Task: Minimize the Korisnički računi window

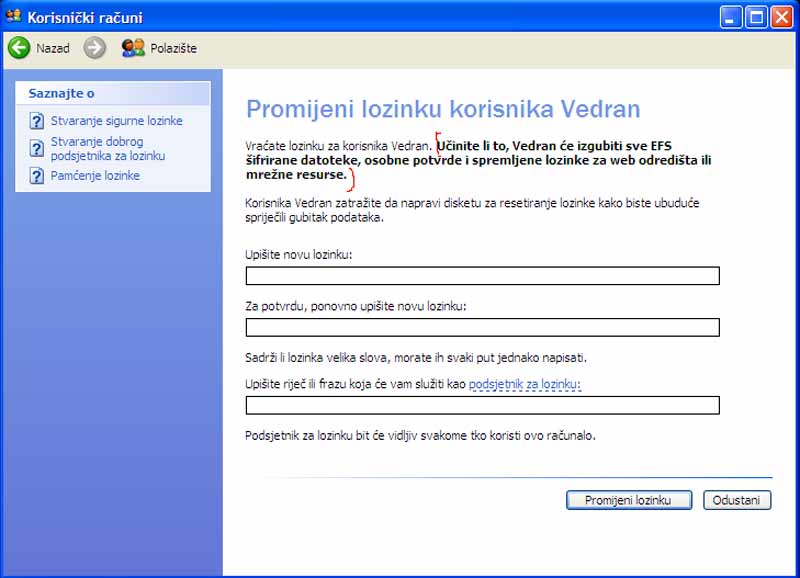Action: (x=732, y=16)
